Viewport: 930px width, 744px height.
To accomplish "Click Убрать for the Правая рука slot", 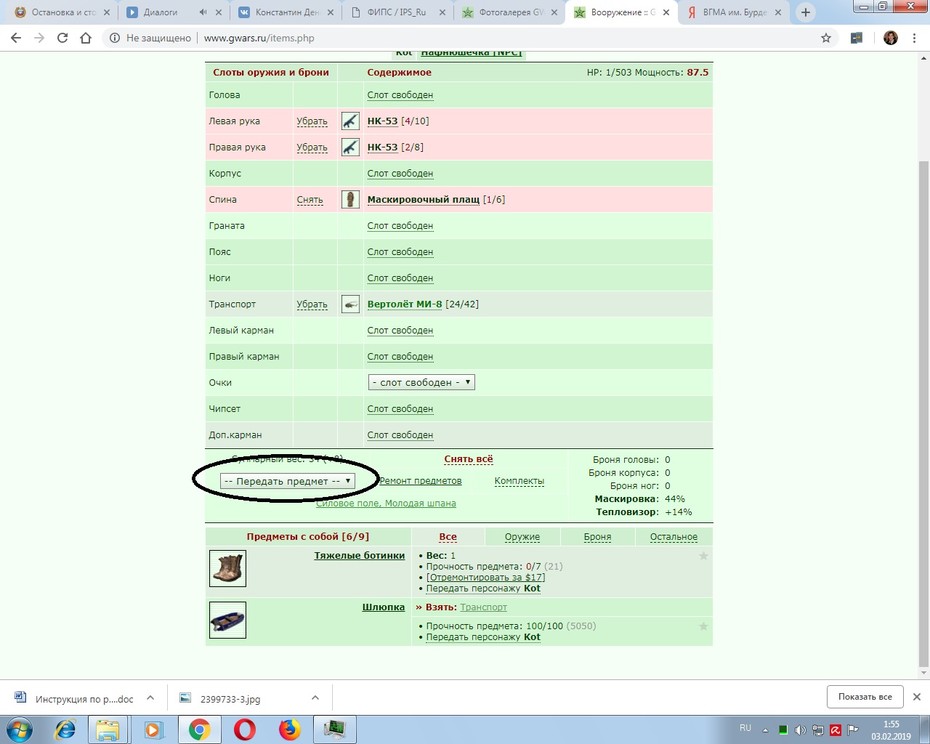I will coord(312,147).
